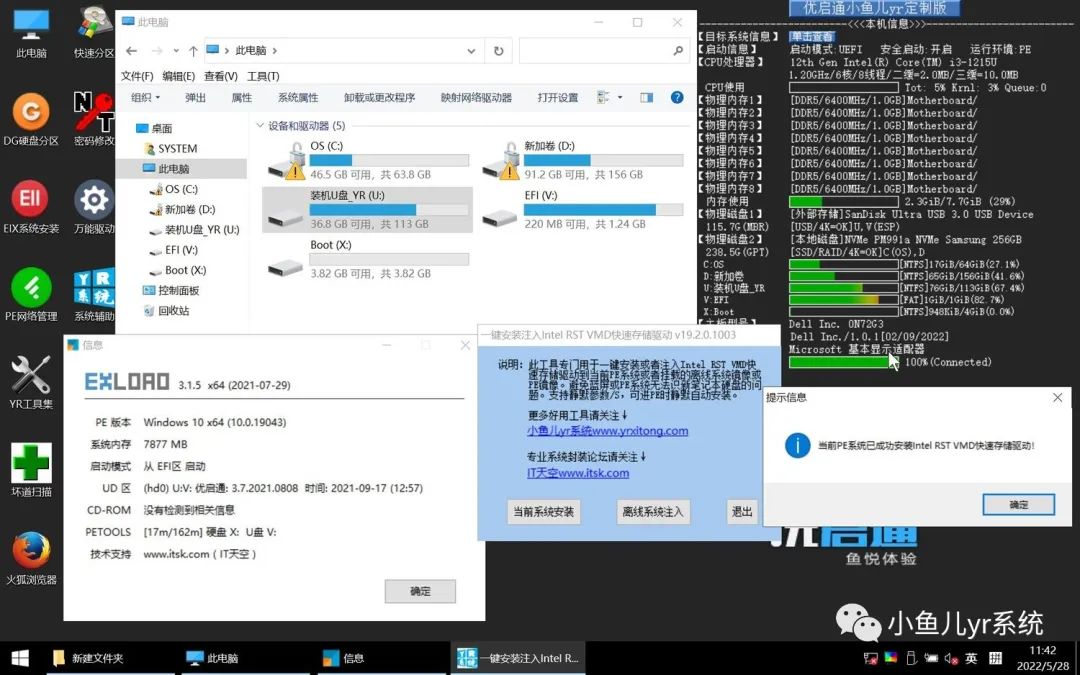1080x675 pixels.
Task: Click 确定 in EXLOAD 信息 window
Action: (420, 591)
